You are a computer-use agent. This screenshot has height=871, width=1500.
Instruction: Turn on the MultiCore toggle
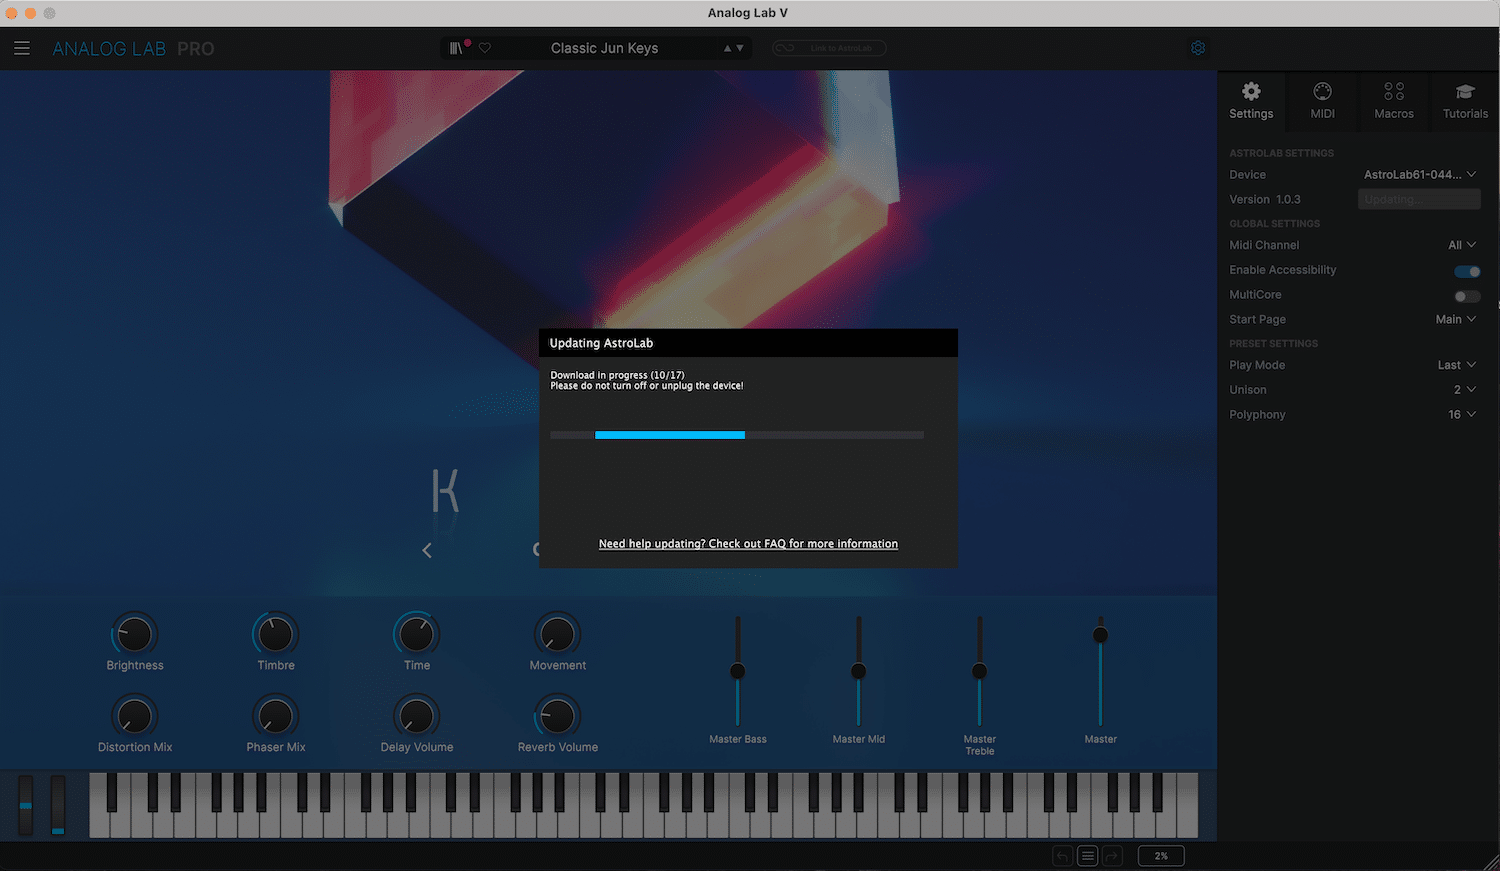click(x=1467, y=296)
